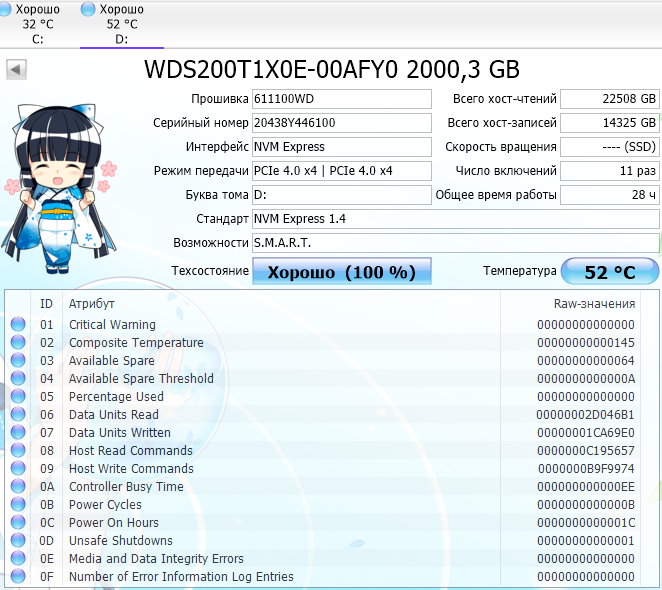
Task: Click the serial number field 20438Y446100
Action: (x=342, y=123)
